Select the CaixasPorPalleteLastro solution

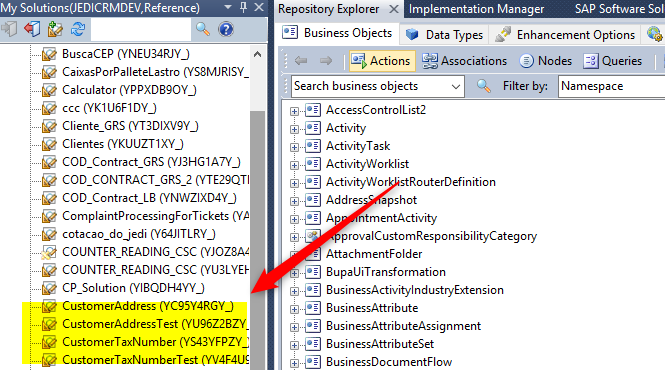coord(155,72)
